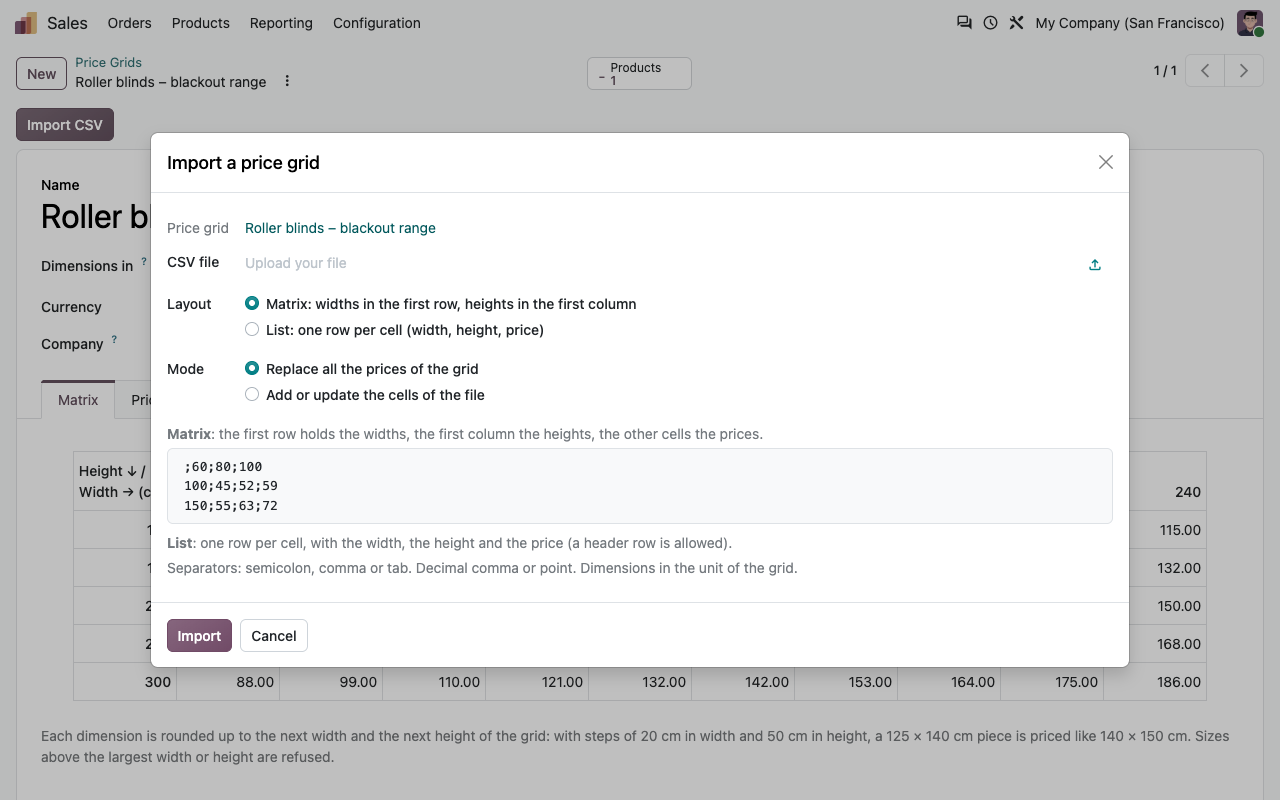The image size is (1280, 800).
Task: Click the 115.00 price cell
Action: click(x=1155, y=530)
